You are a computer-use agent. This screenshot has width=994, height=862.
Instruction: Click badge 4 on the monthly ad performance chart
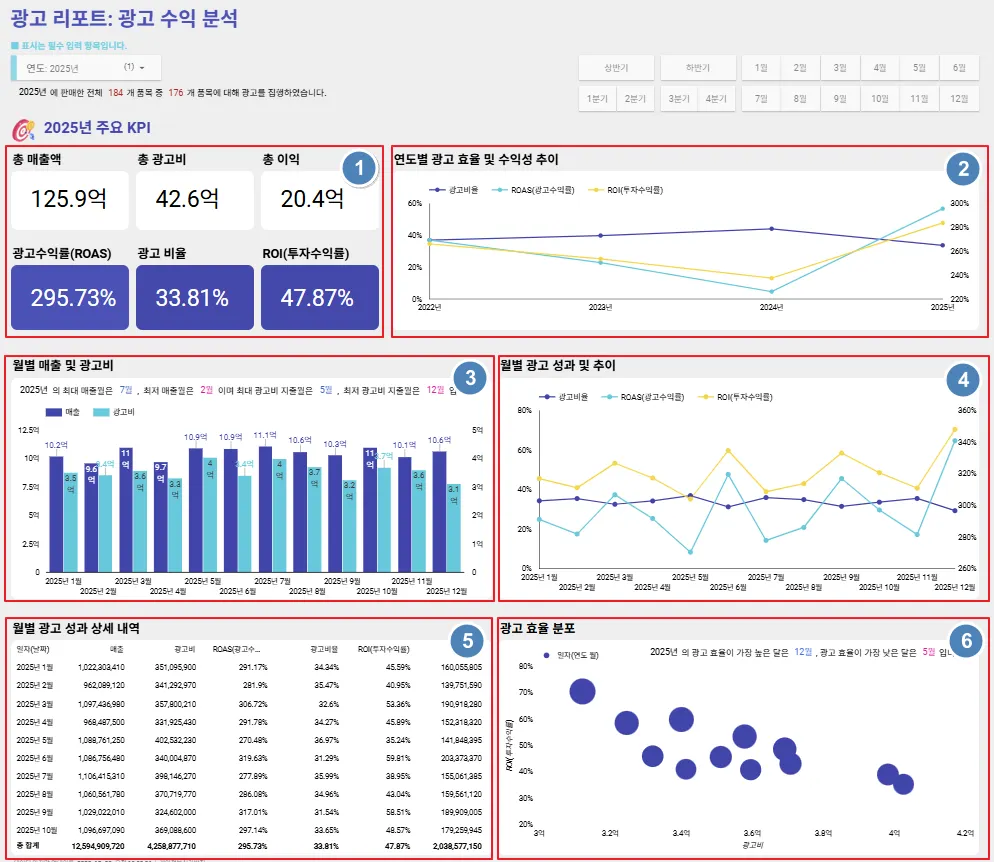coord(963,379)
